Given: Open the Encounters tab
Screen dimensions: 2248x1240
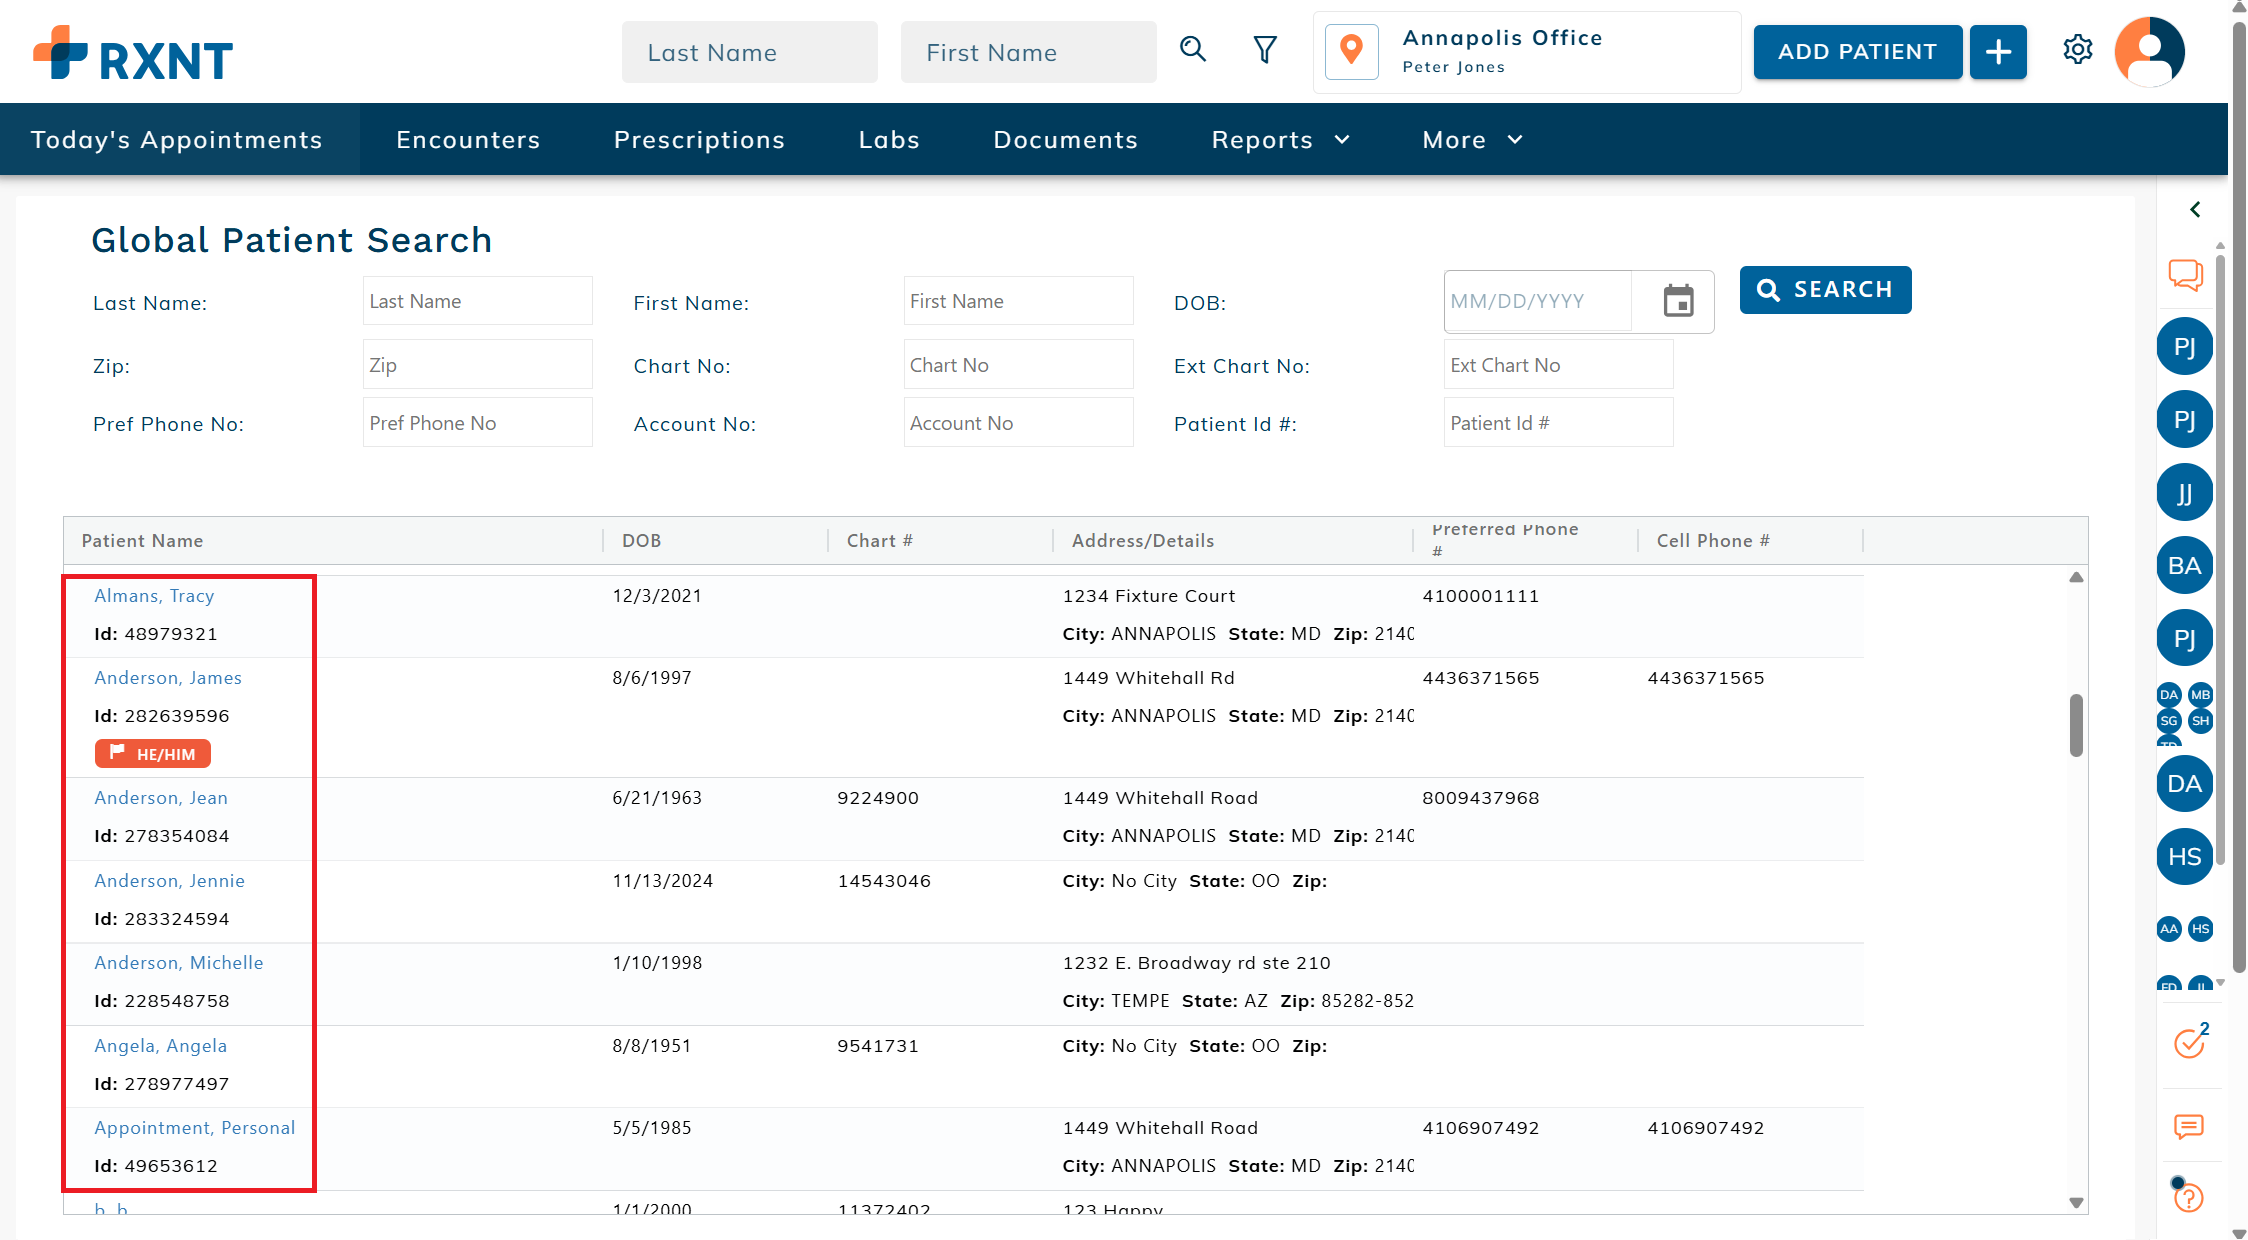Looking at the screenshot, I should [x=468, y=140].
